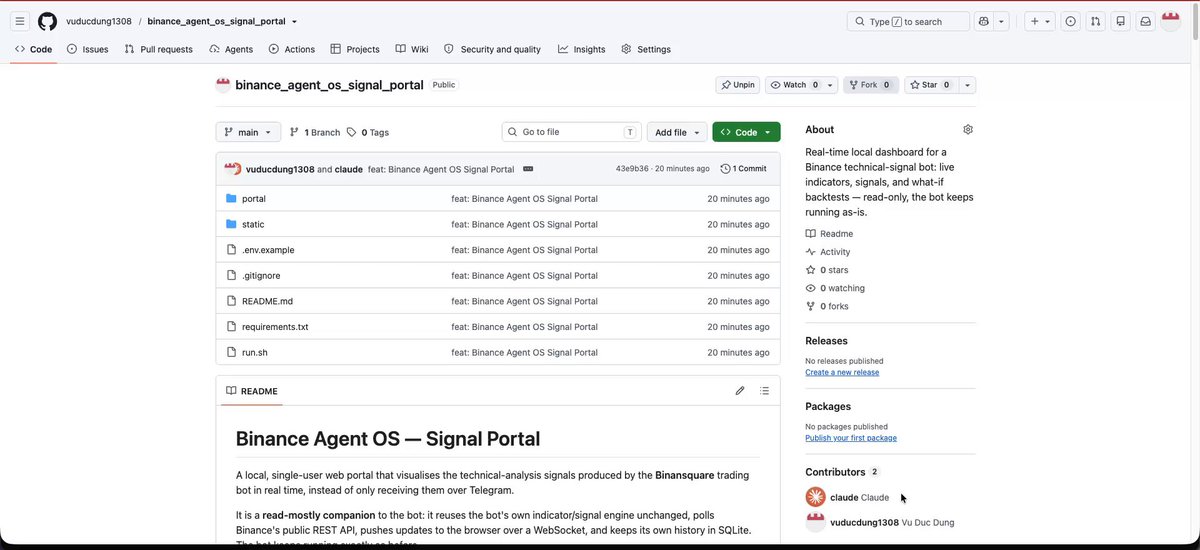
Task: Open the notifications inbox icon
Action: point(1145,21)
